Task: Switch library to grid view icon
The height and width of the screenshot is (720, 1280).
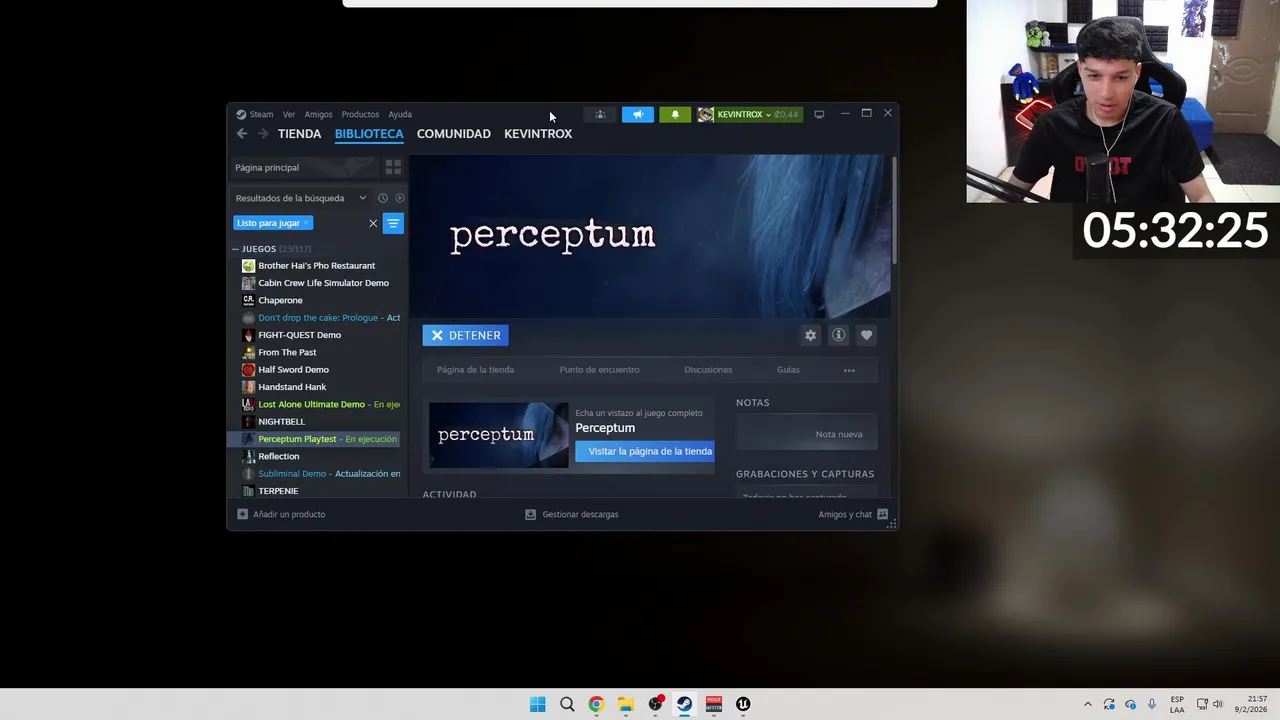Action: (393, 167)
